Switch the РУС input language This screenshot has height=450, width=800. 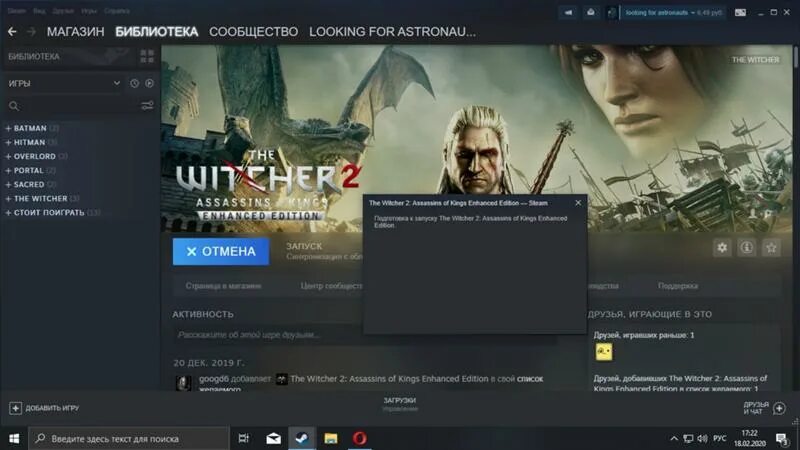(x=720, y=439)
